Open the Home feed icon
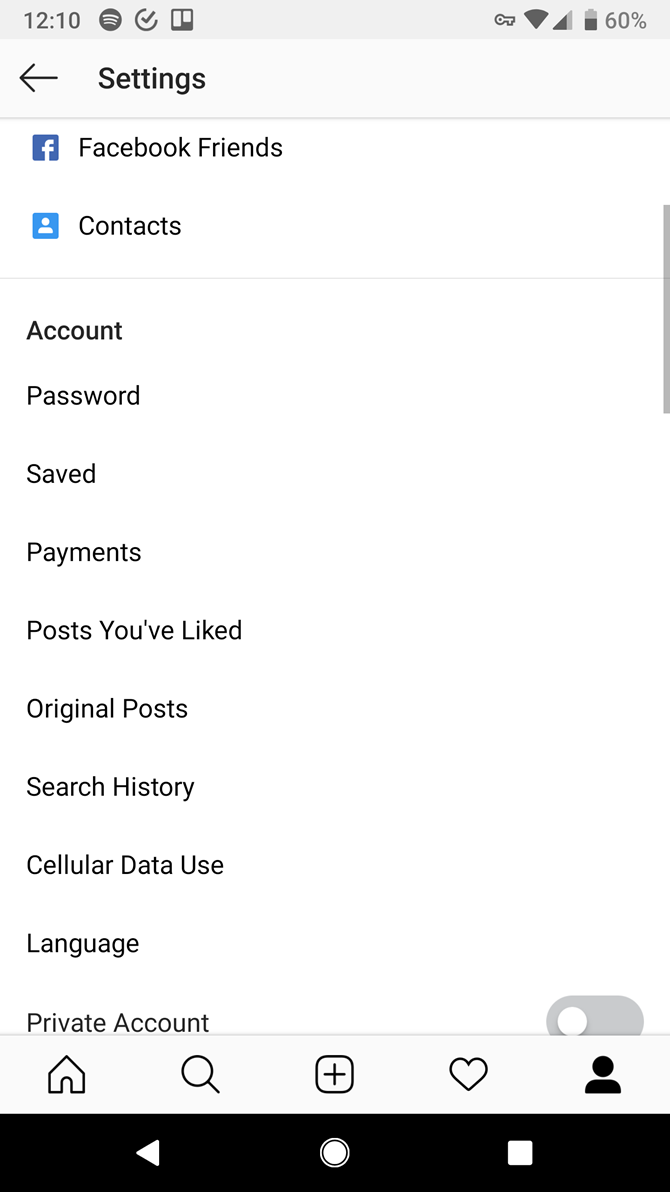 67,1075
